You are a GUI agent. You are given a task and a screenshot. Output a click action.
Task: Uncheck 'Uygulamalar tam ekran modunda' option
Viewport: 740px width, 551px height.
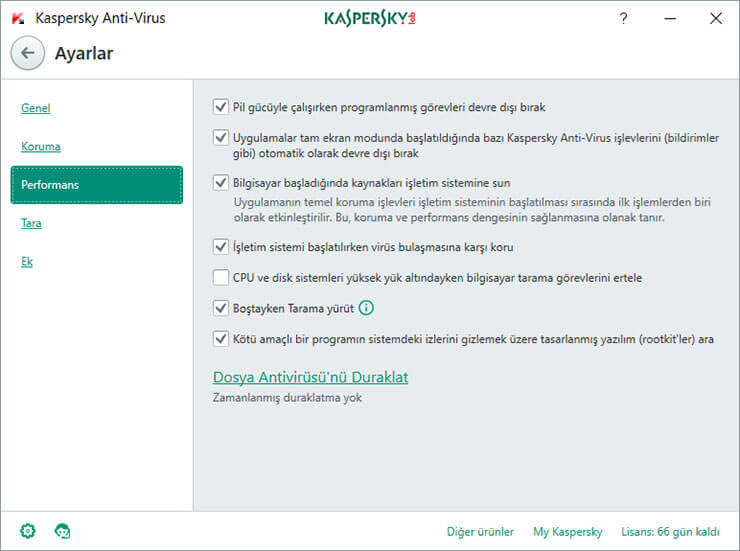pos(221,137)
